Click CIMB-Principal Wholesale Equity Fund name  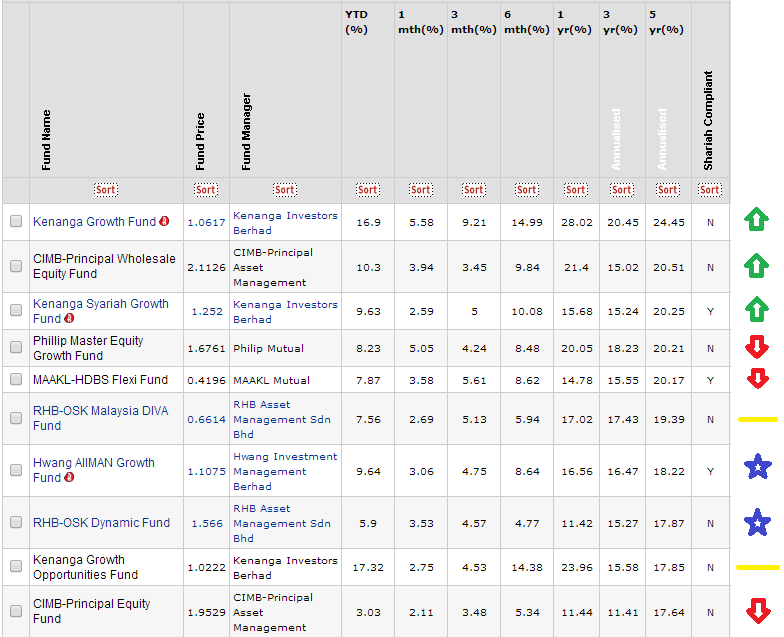click(104, 266)
